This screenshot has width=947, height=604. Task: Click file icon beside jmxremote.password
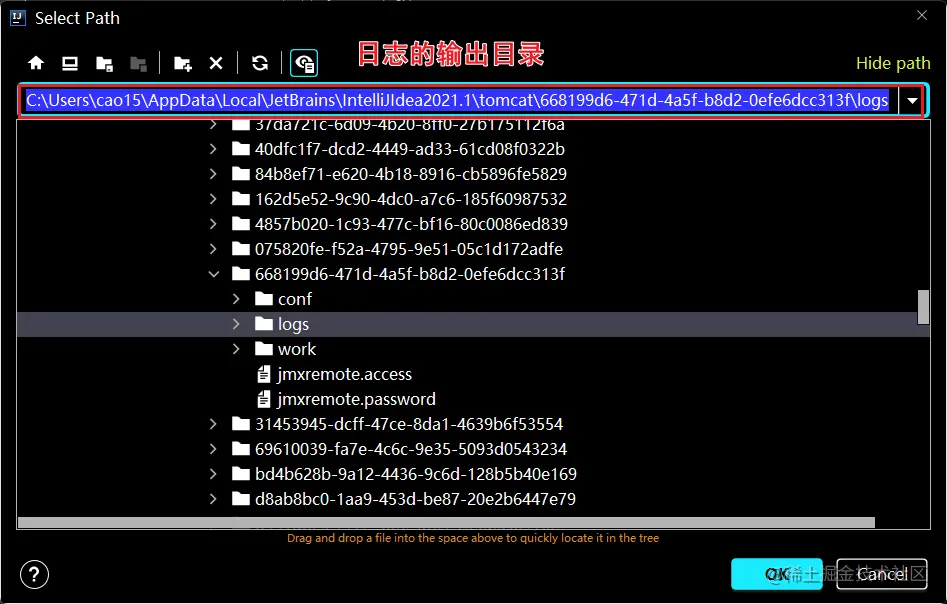click(x=264, y=399)
